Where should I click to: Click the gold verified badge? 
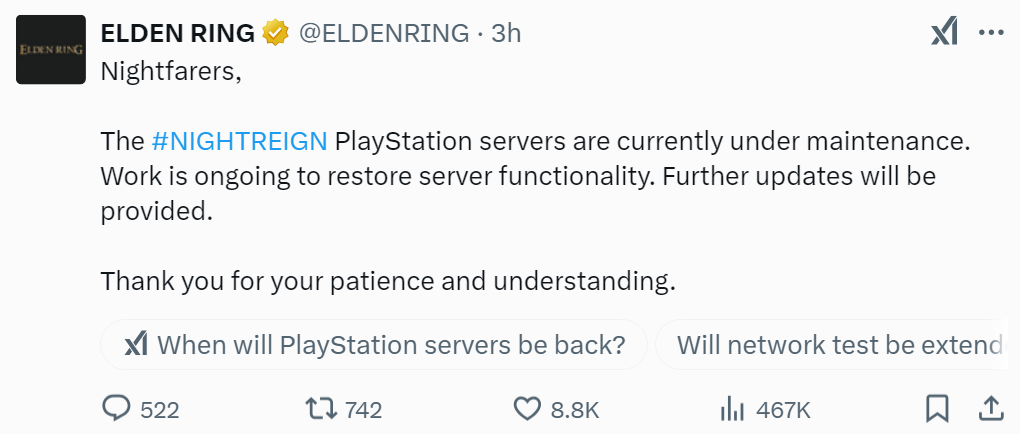pos(275,33)
